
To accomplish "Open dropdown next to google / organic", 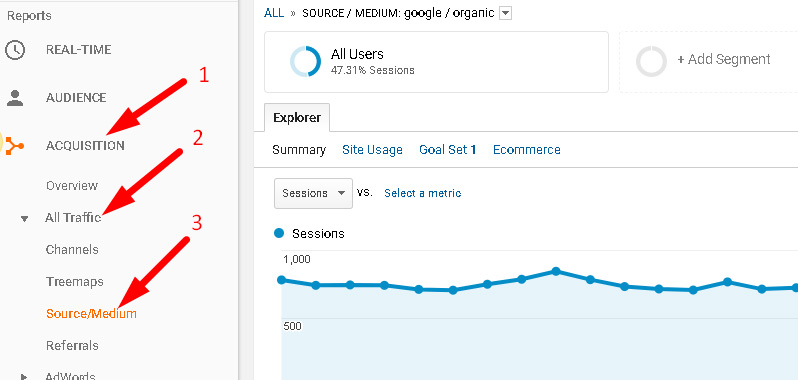I will point(505,13).
